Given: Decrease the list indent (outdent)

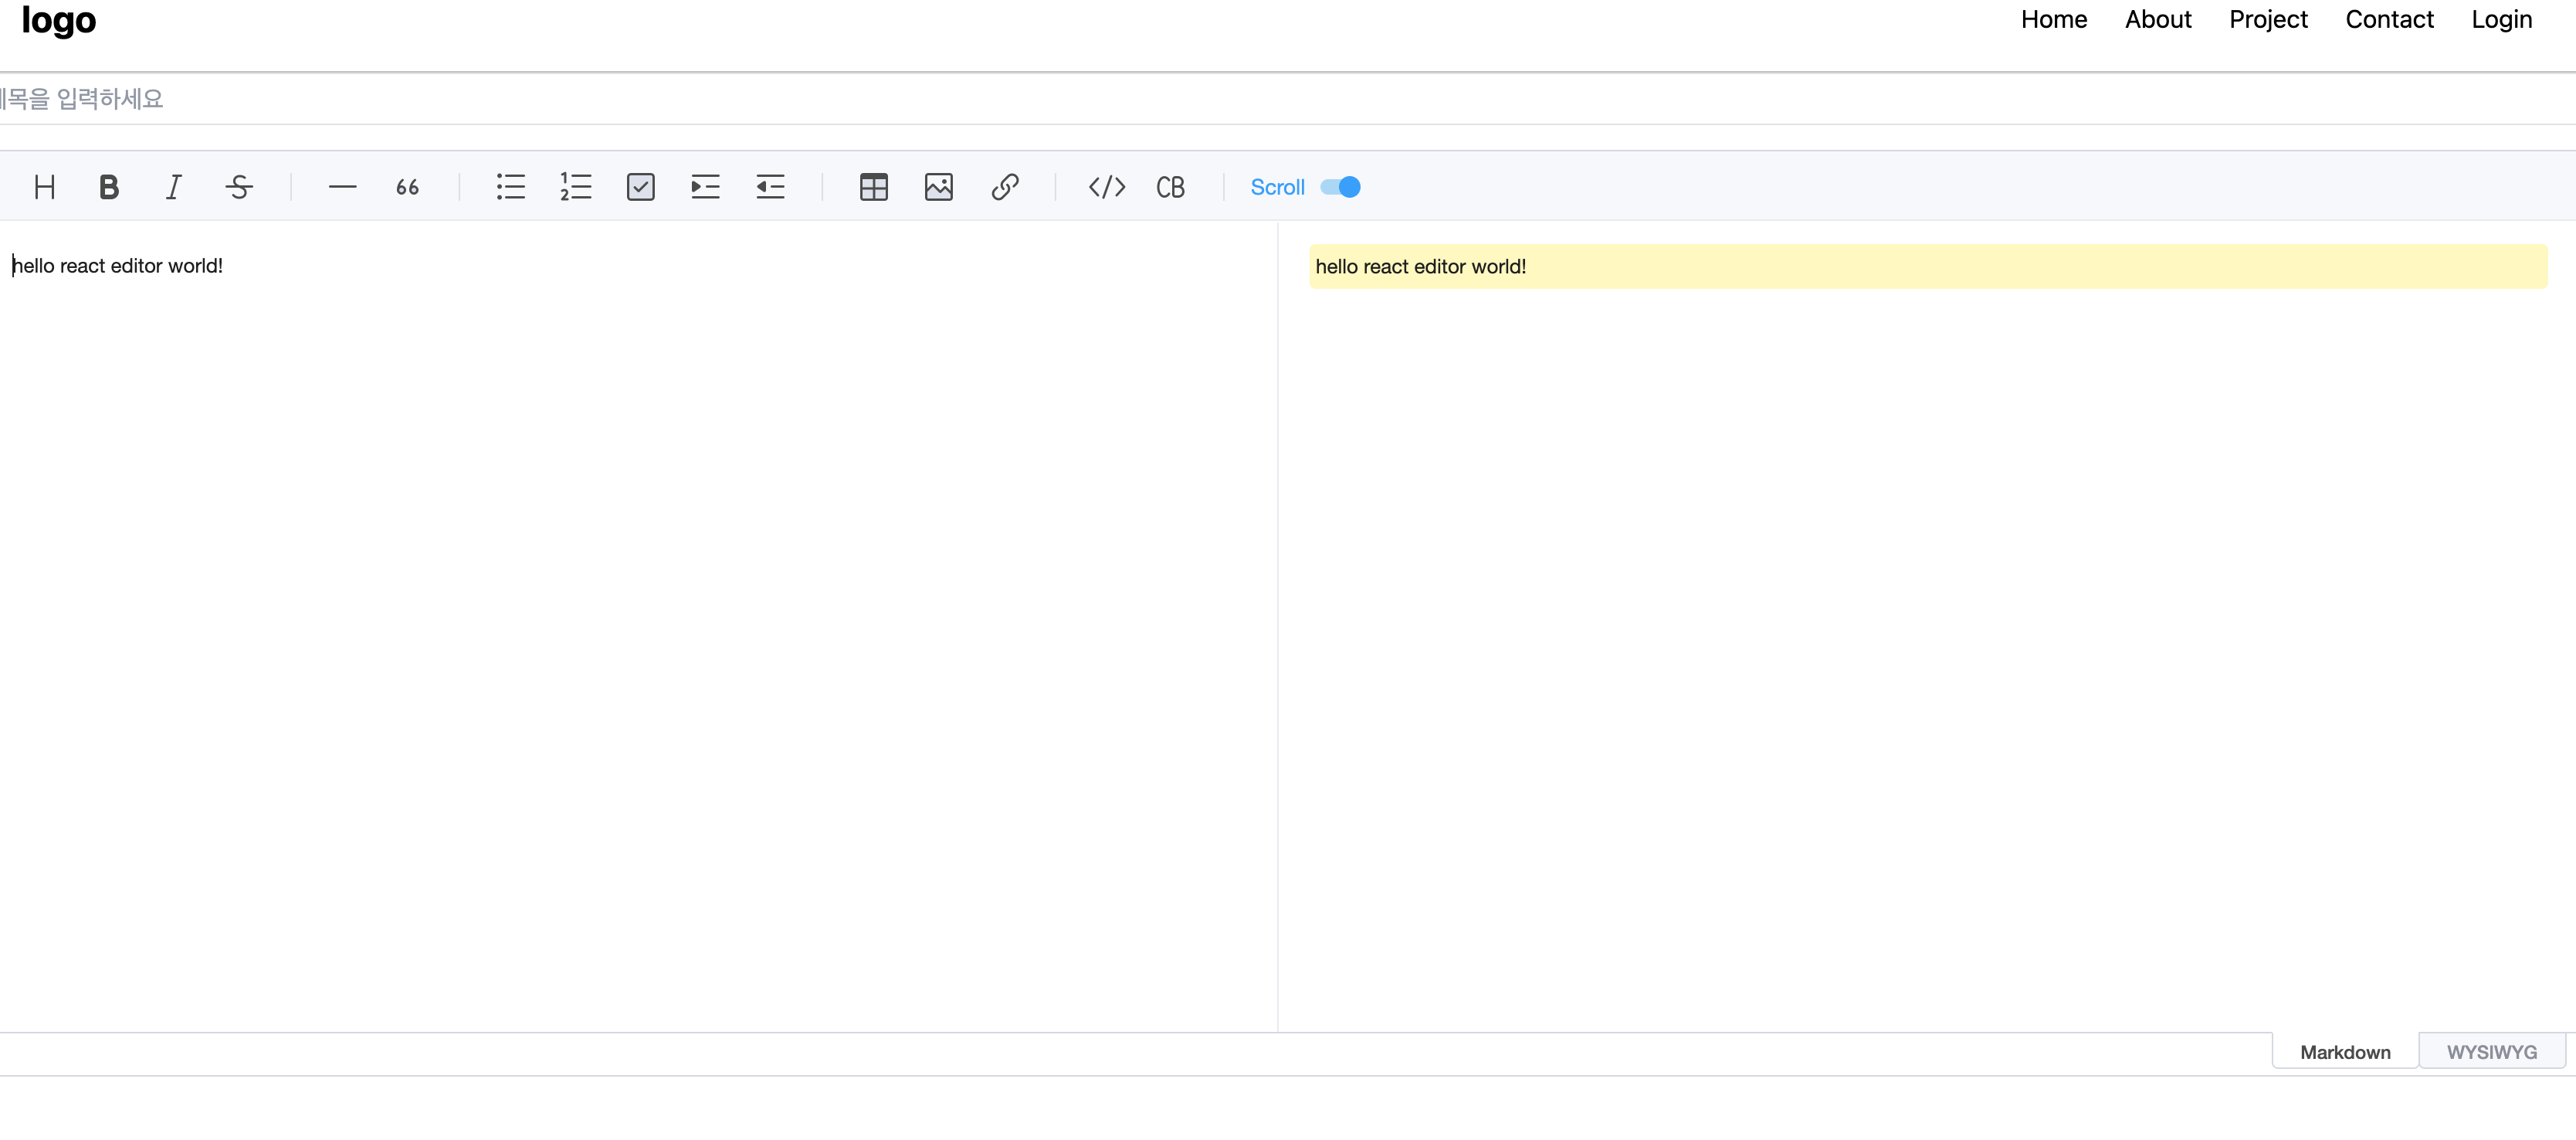Looking at the screenshot, I should coord(770,187).
